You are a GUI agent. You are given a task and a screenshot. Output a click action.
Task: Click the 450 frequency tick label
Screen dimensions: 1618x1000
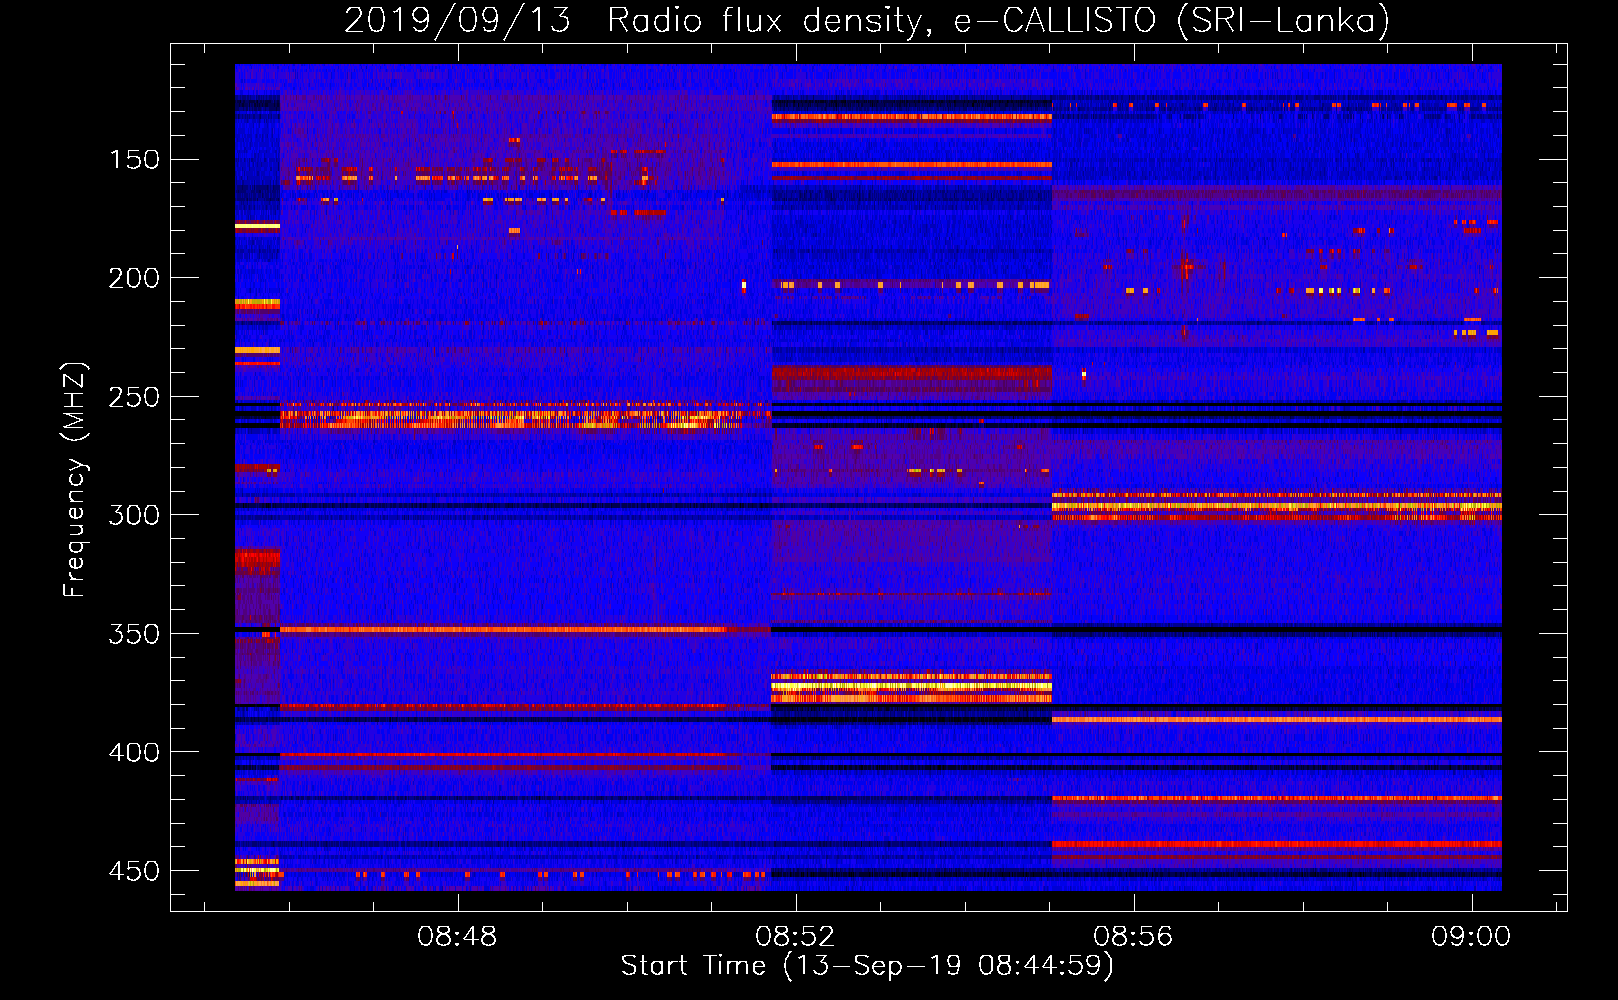(x=134, y=871)
